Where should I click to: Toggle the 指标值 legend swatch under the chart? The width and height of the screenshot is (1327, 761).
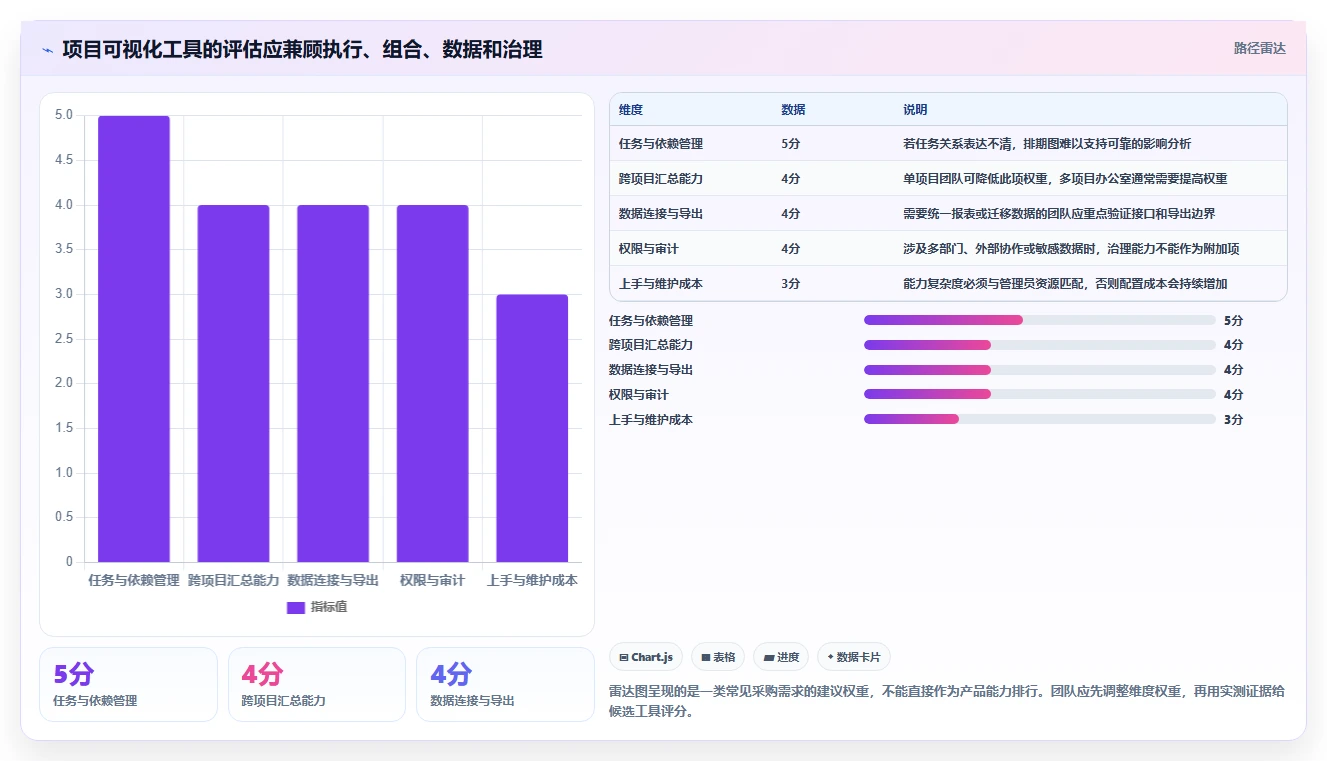(295, 607)
